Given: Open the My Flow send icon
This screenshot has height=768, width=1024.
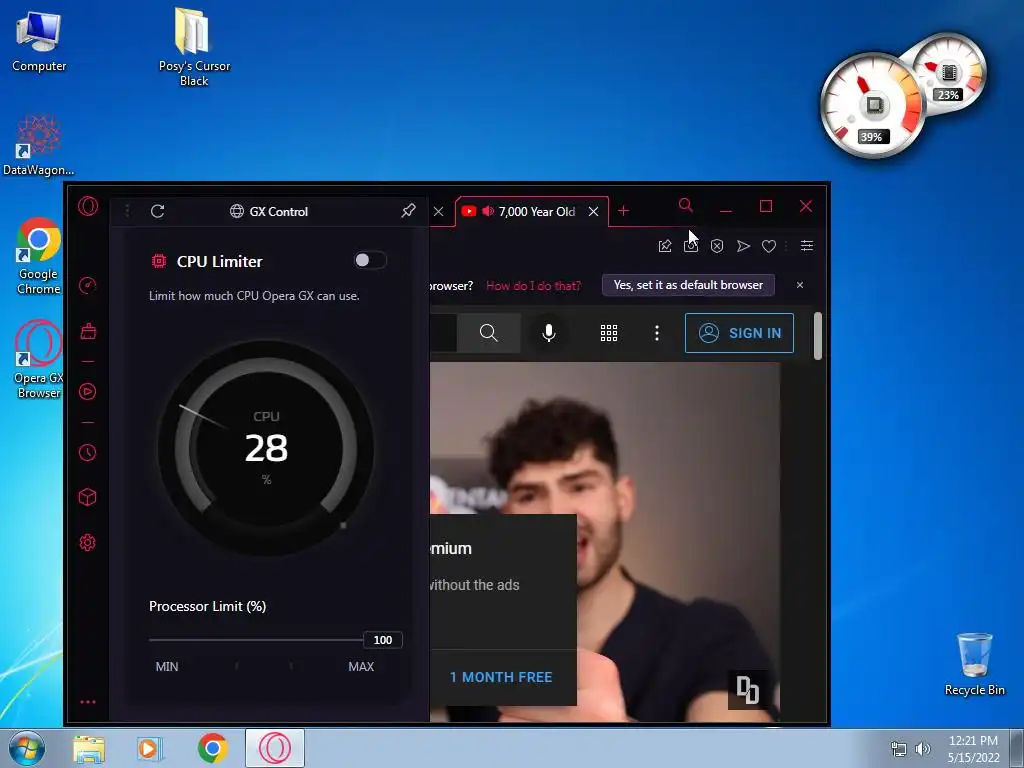Looking at the screenshot, I should click(x=743, y=246).
